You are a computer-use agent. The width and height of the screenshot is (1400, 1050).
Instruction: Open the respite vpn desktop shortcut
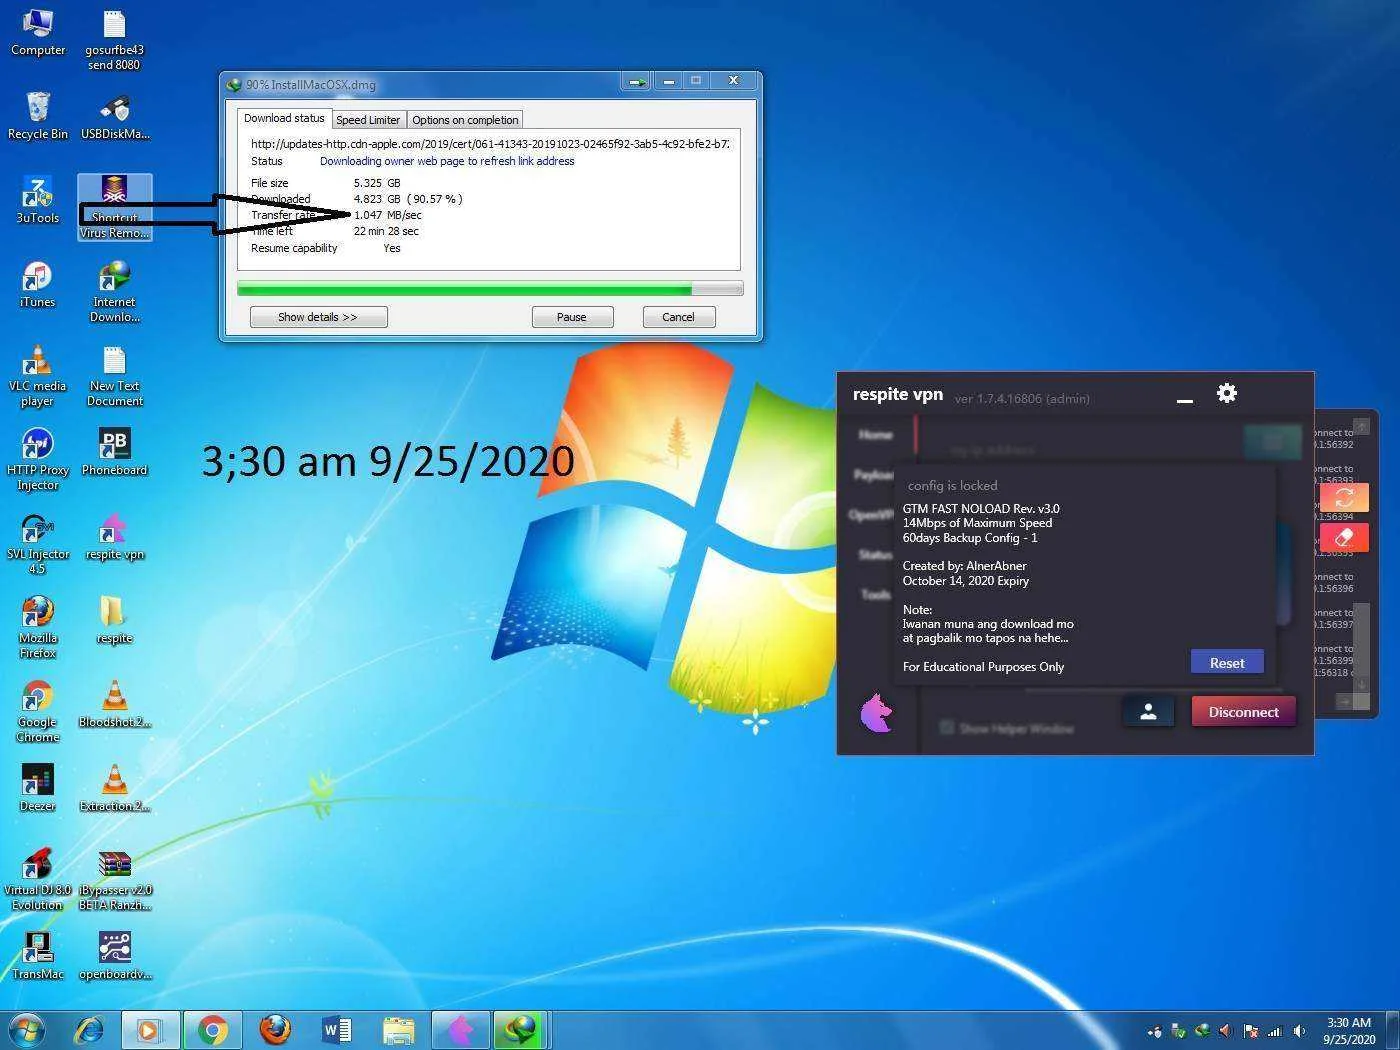click(114, 536)
